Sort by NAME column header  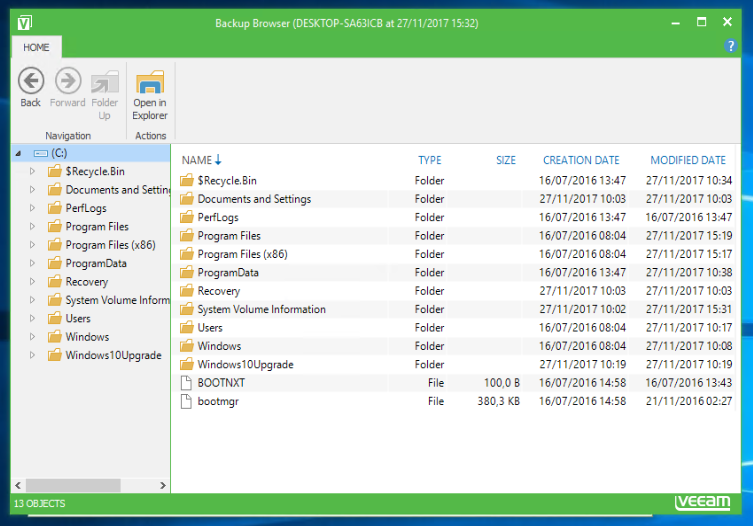196,160
